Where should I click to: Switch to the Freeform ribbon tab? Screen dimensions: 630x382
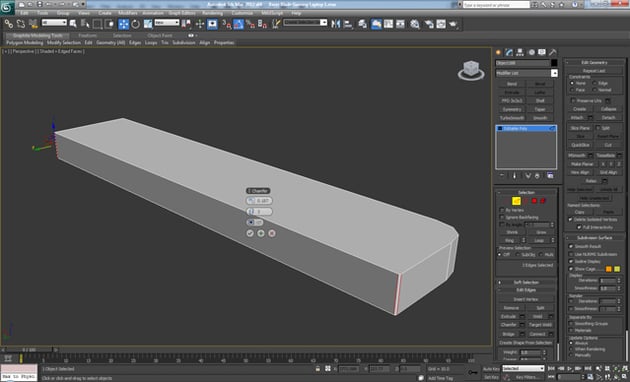click(x=88, y=35)
